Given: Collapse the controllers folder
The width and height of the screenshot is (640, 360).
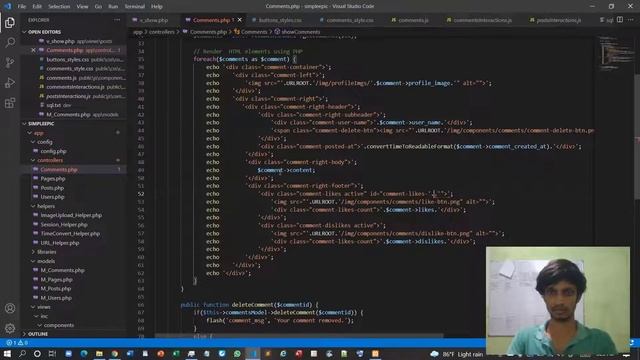Looking at the screenshot, I should [50, 160].
